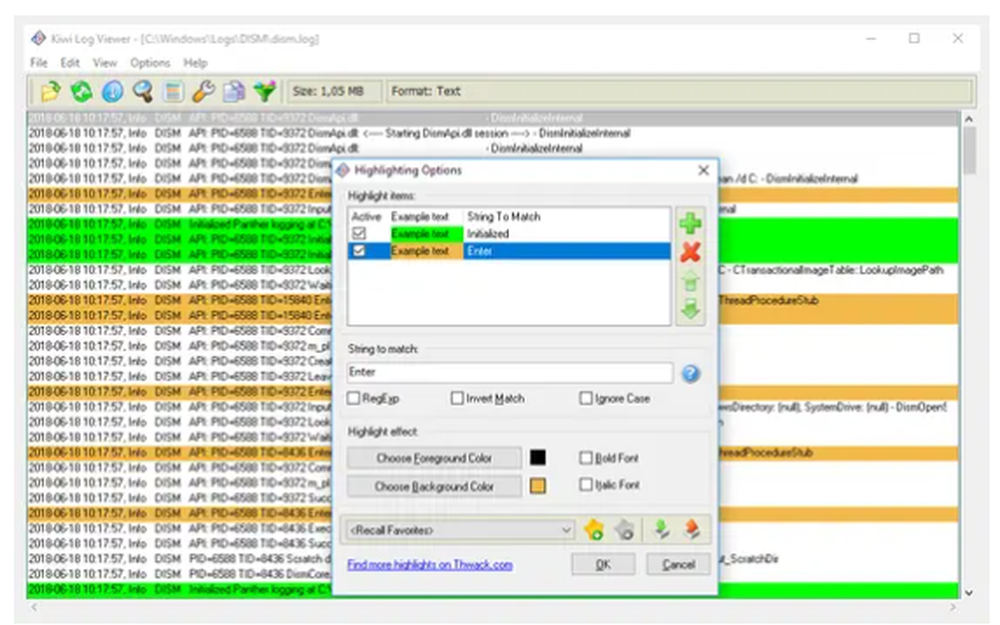Click the Kiwi Log Viewer title bar icon
This screenshot has width=1000, height=625.
coord(38,38)
